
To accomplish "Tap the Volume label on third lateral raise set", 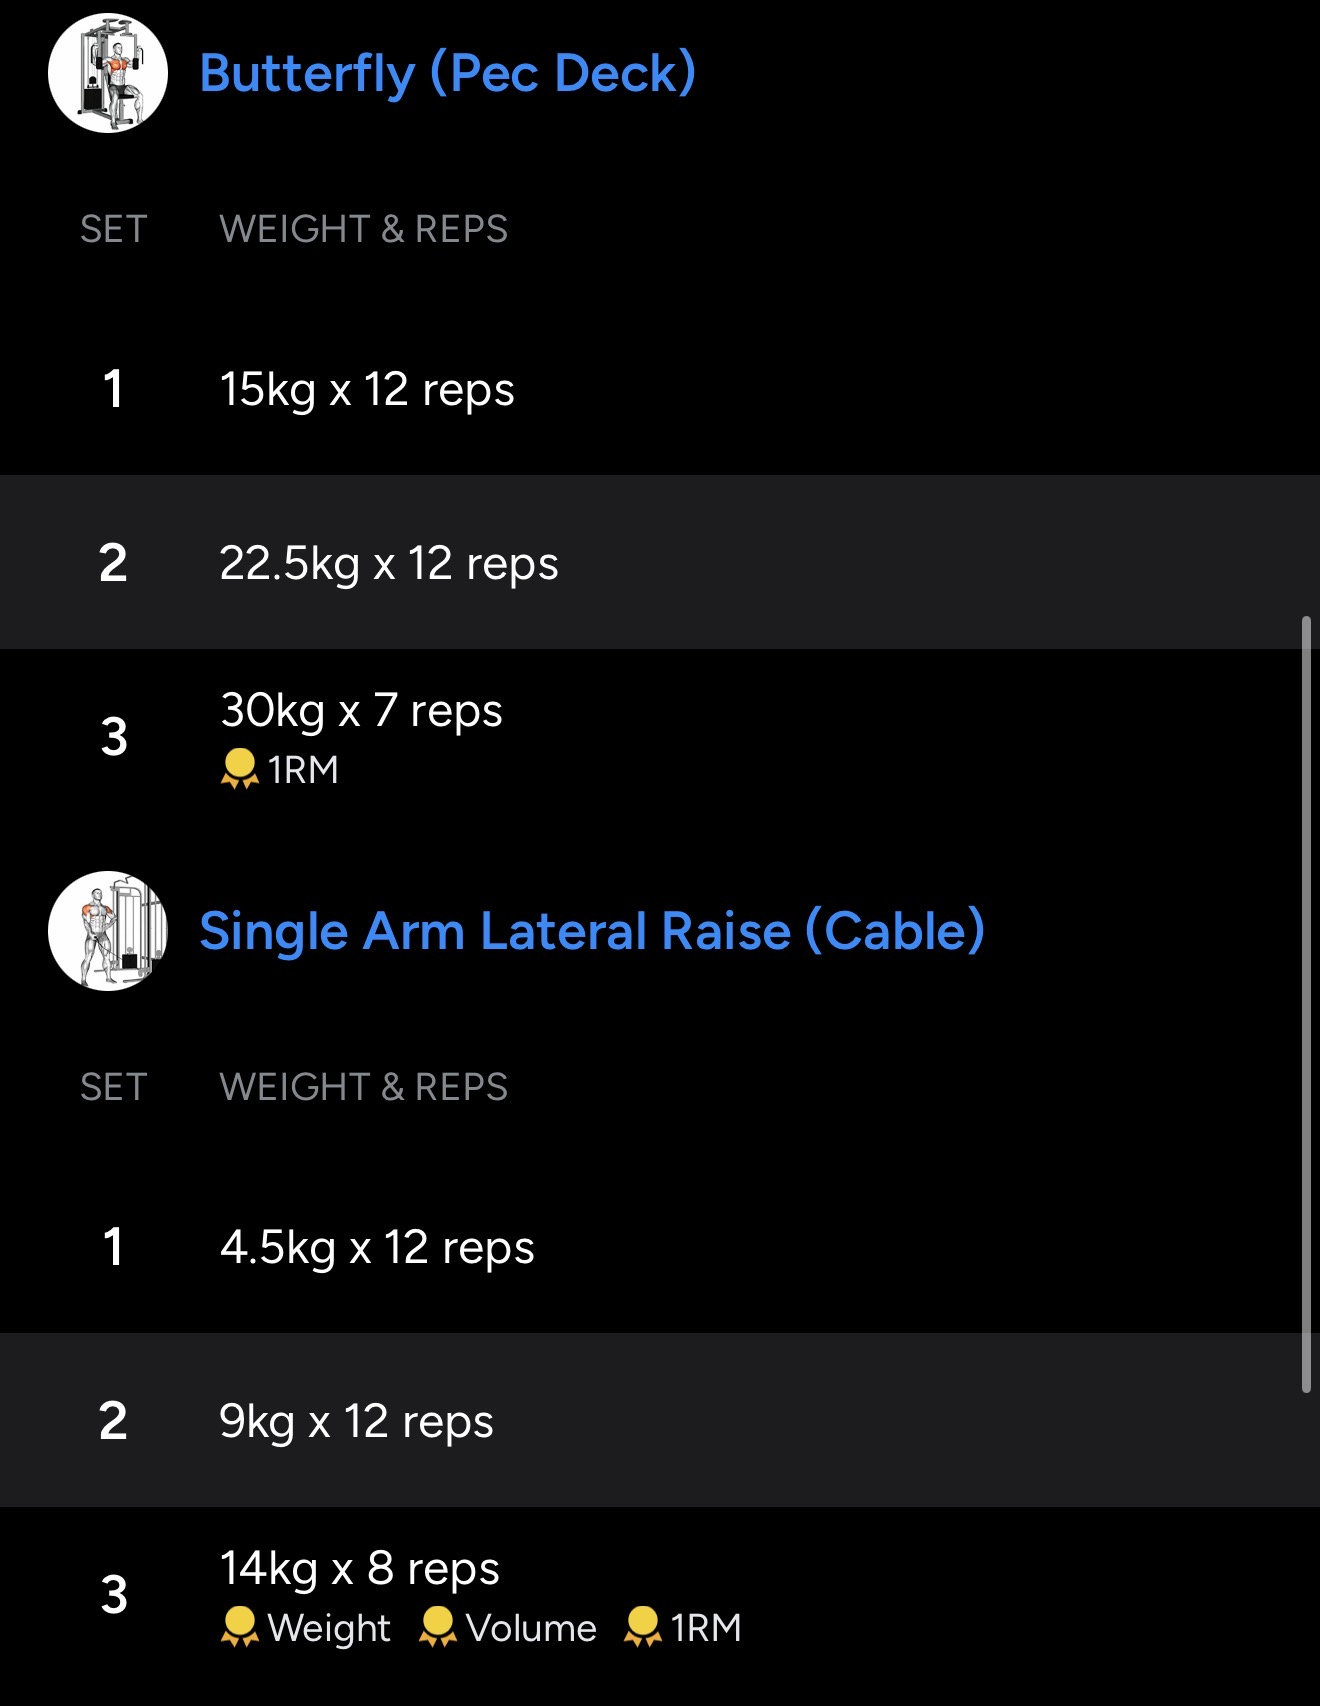I will tap(531, 1628).
